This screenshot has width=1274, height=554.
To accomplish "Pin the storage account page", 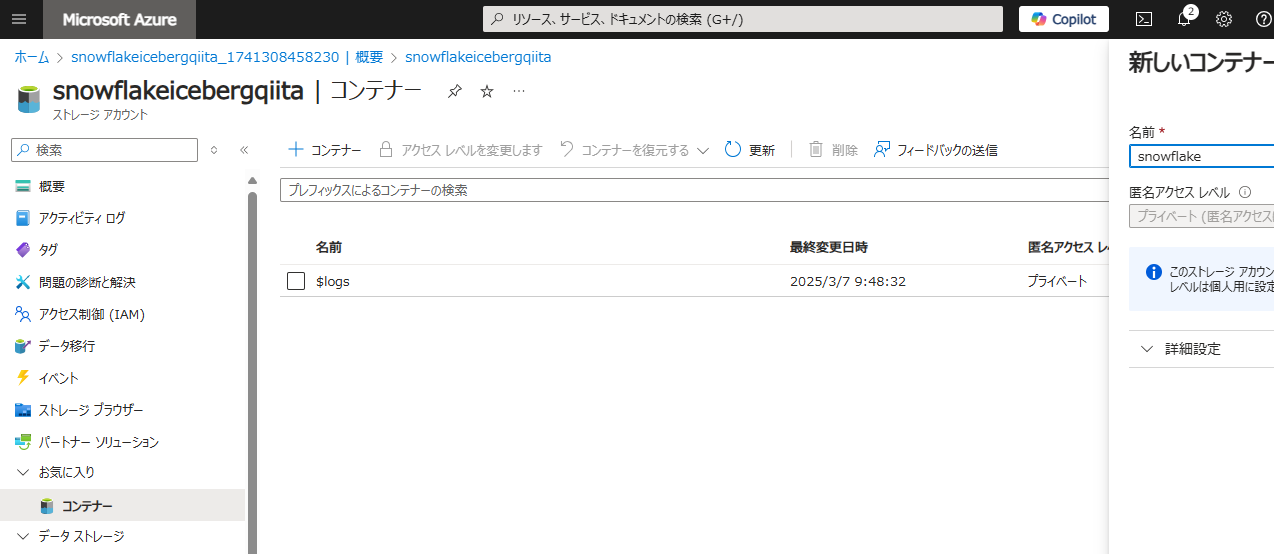I will (455, 91).
